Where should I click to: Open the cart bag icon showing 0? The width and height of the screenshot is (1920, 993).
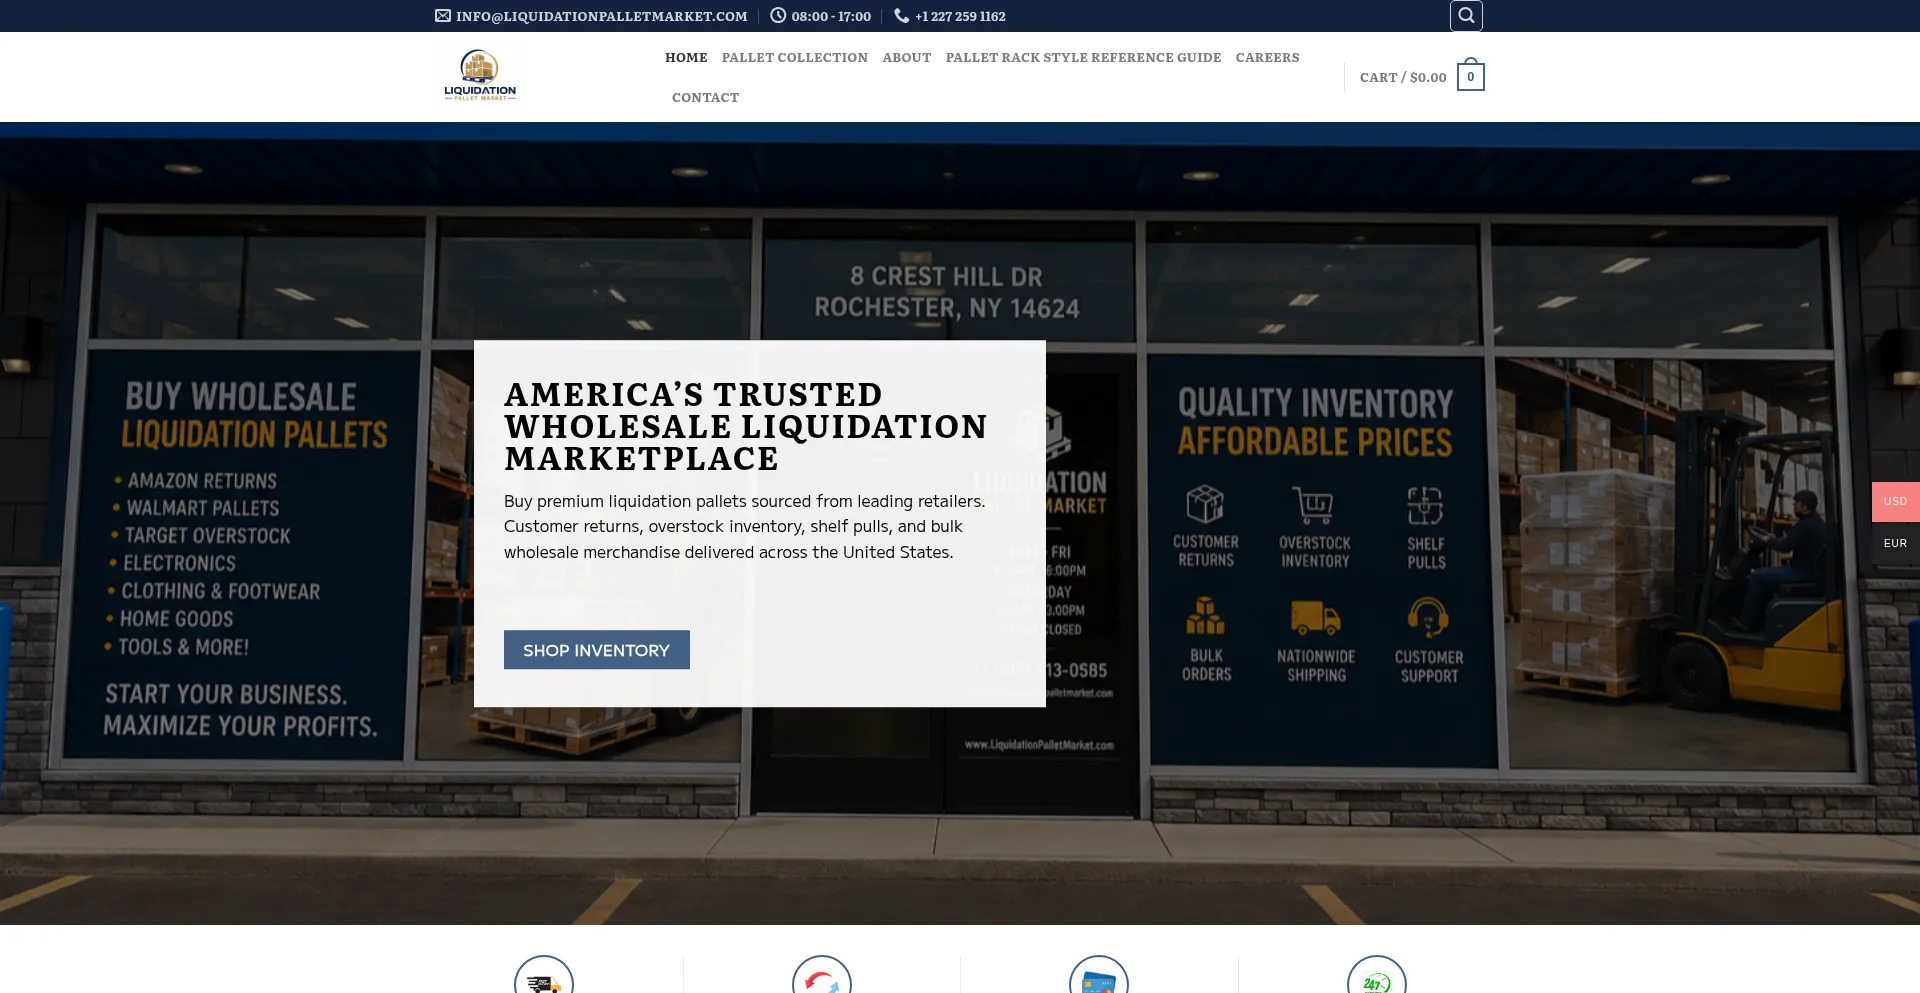[1470, 76]
